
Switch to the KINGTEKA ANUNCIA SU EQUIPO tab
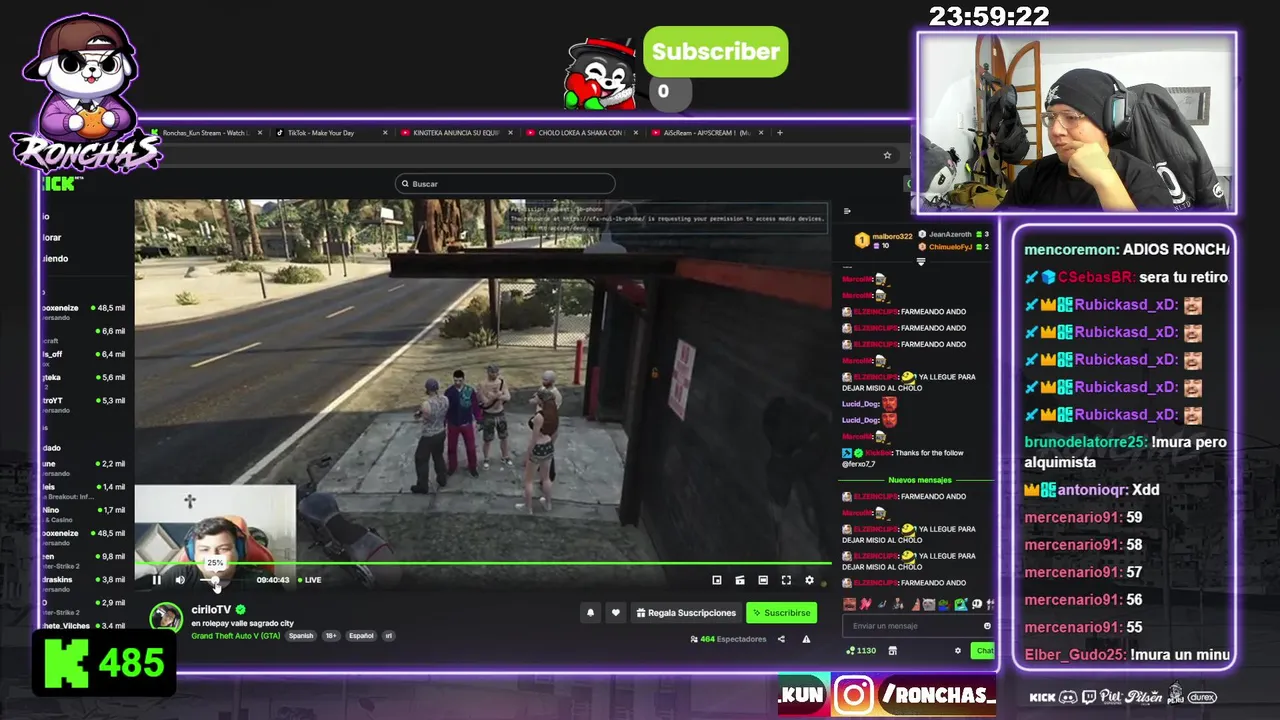455,133
